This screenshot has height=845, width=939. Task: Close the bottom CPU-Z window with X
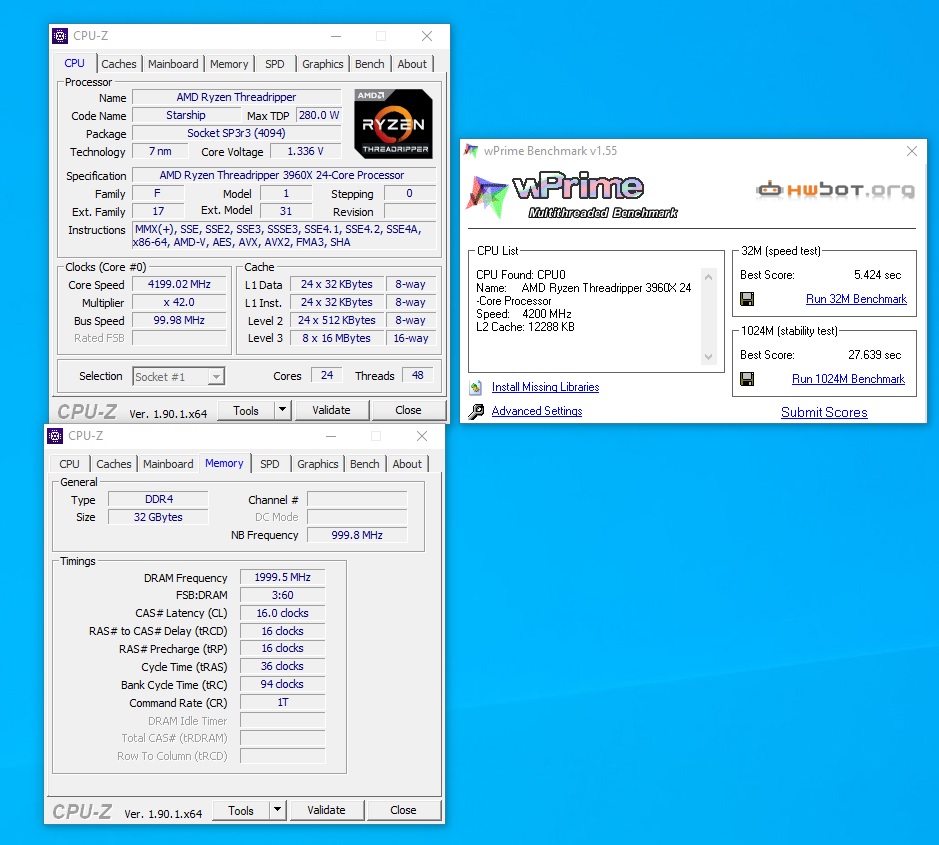[422, 436]
